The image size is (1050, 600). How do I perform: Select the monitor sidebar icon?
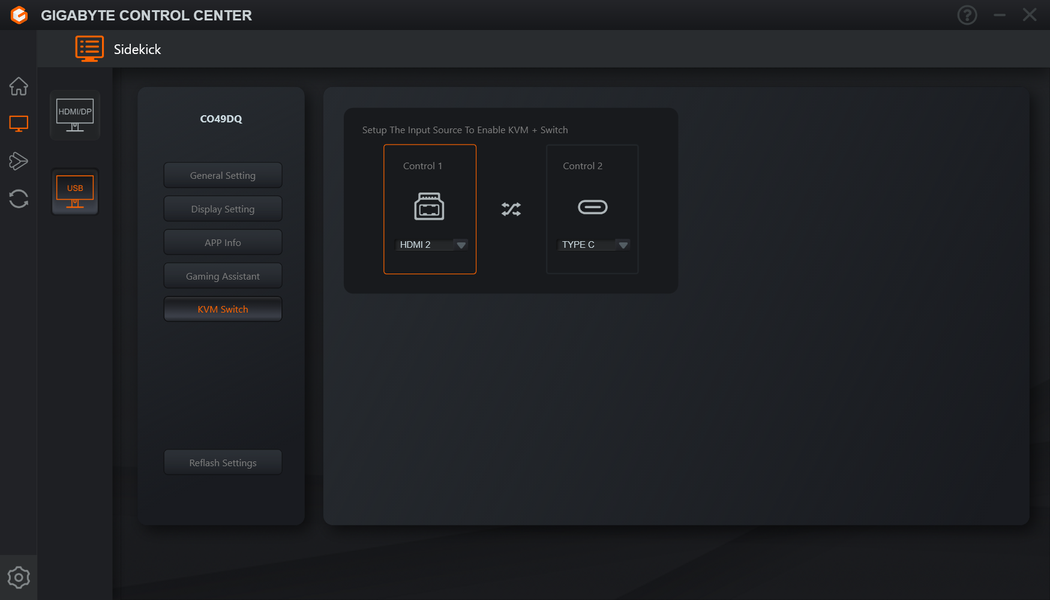[x=19, y=123]
